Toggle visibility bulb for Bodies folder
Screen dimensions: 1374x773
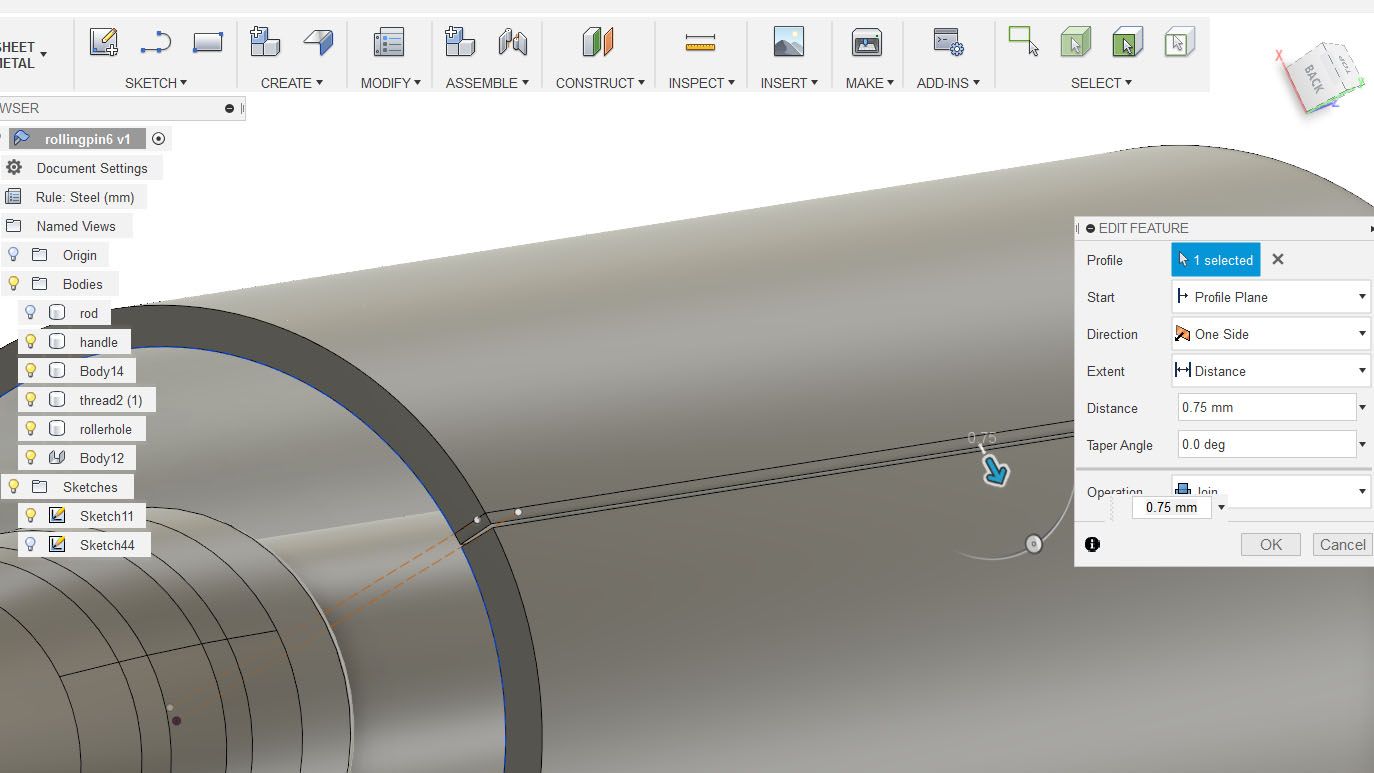[x=14, y=284]
